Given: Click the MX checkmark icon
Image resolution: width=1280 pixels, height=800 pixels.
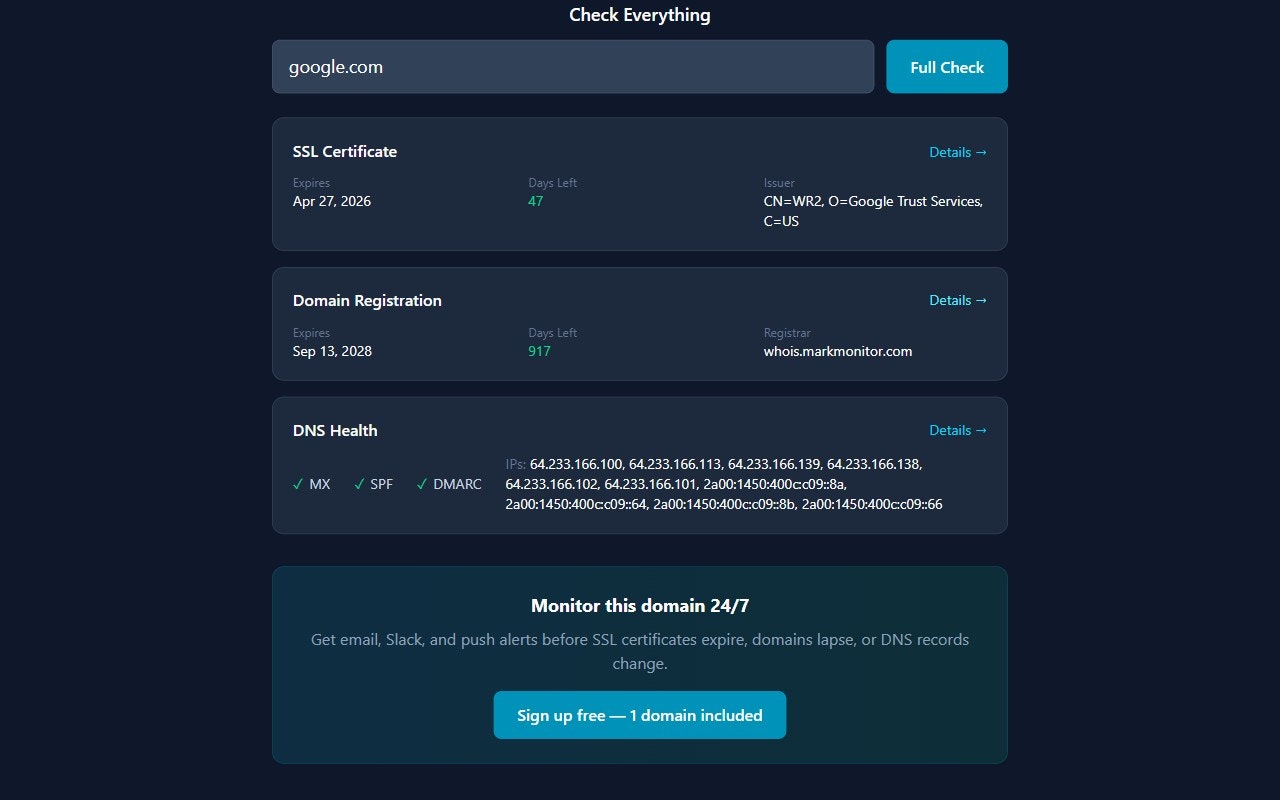Looking at the screenshot, I should [298, 484].
